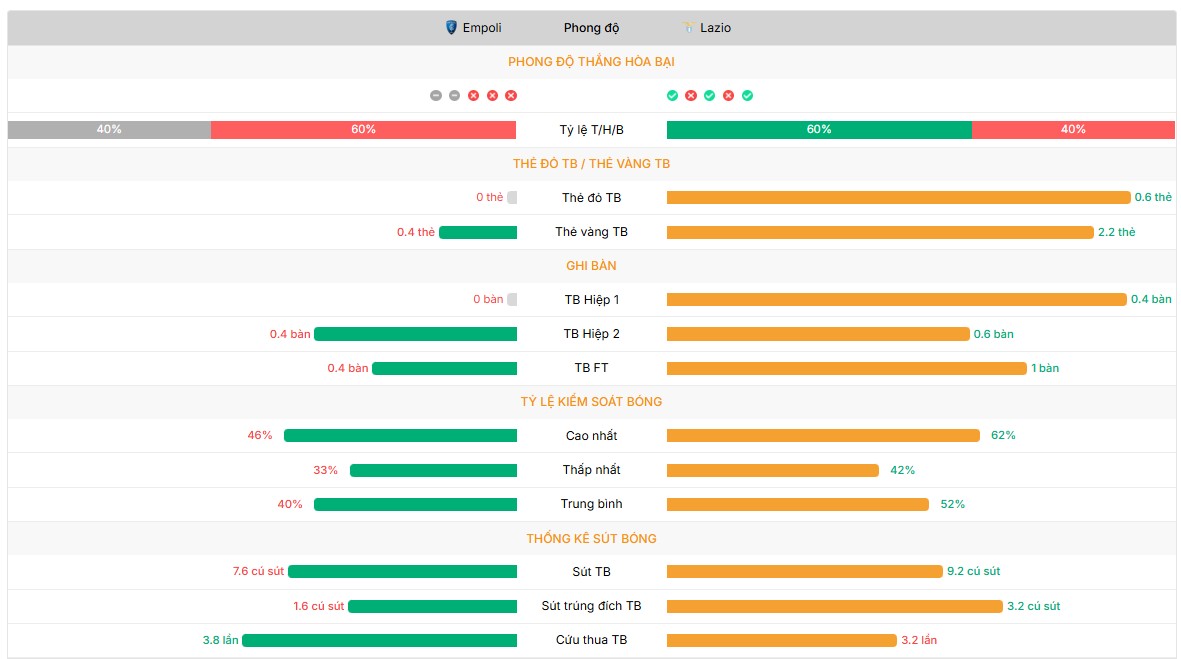
Task: Click Empoli's 3.8 lần saves bar
Action: (380, 640)
